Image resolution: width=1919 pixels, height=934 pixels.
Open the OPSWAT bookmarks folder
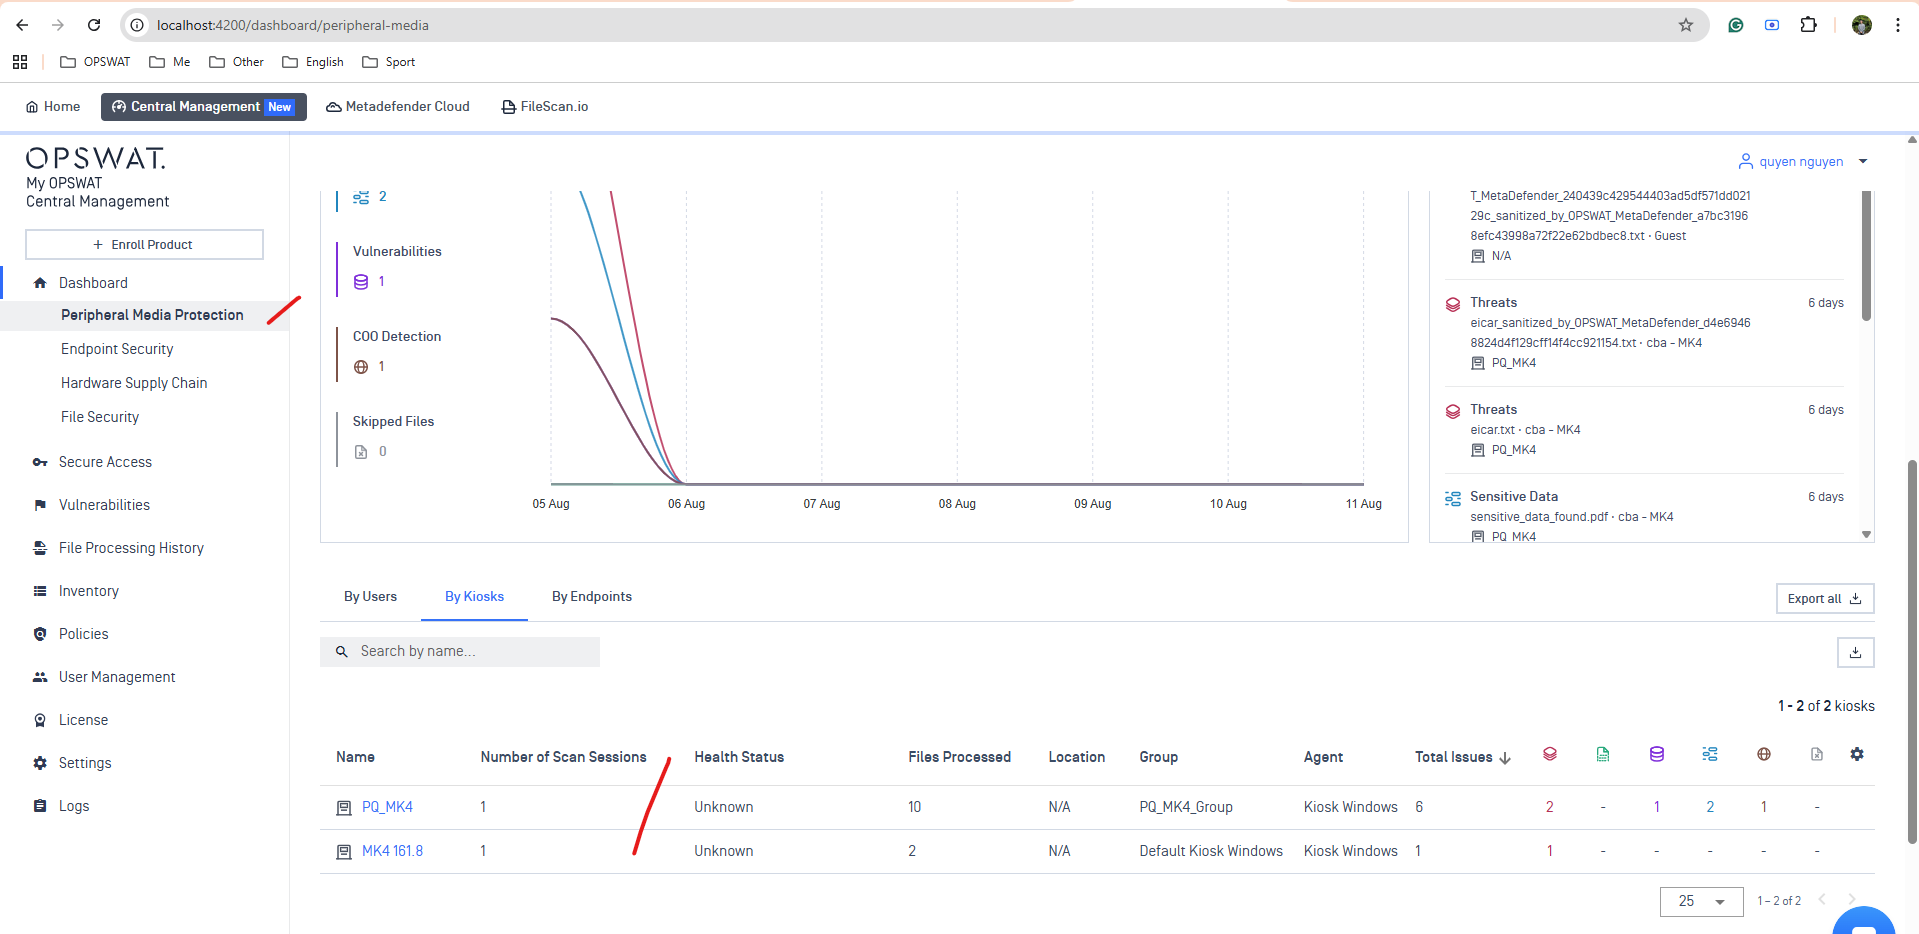pyautogui.click(x=95, y=62)
